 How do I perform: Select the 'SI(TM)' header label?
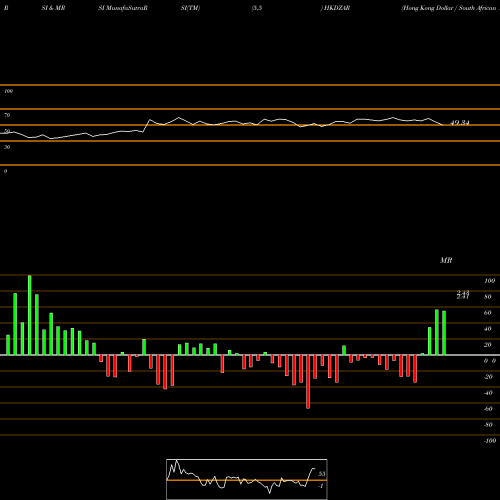[x=190, y=8]
